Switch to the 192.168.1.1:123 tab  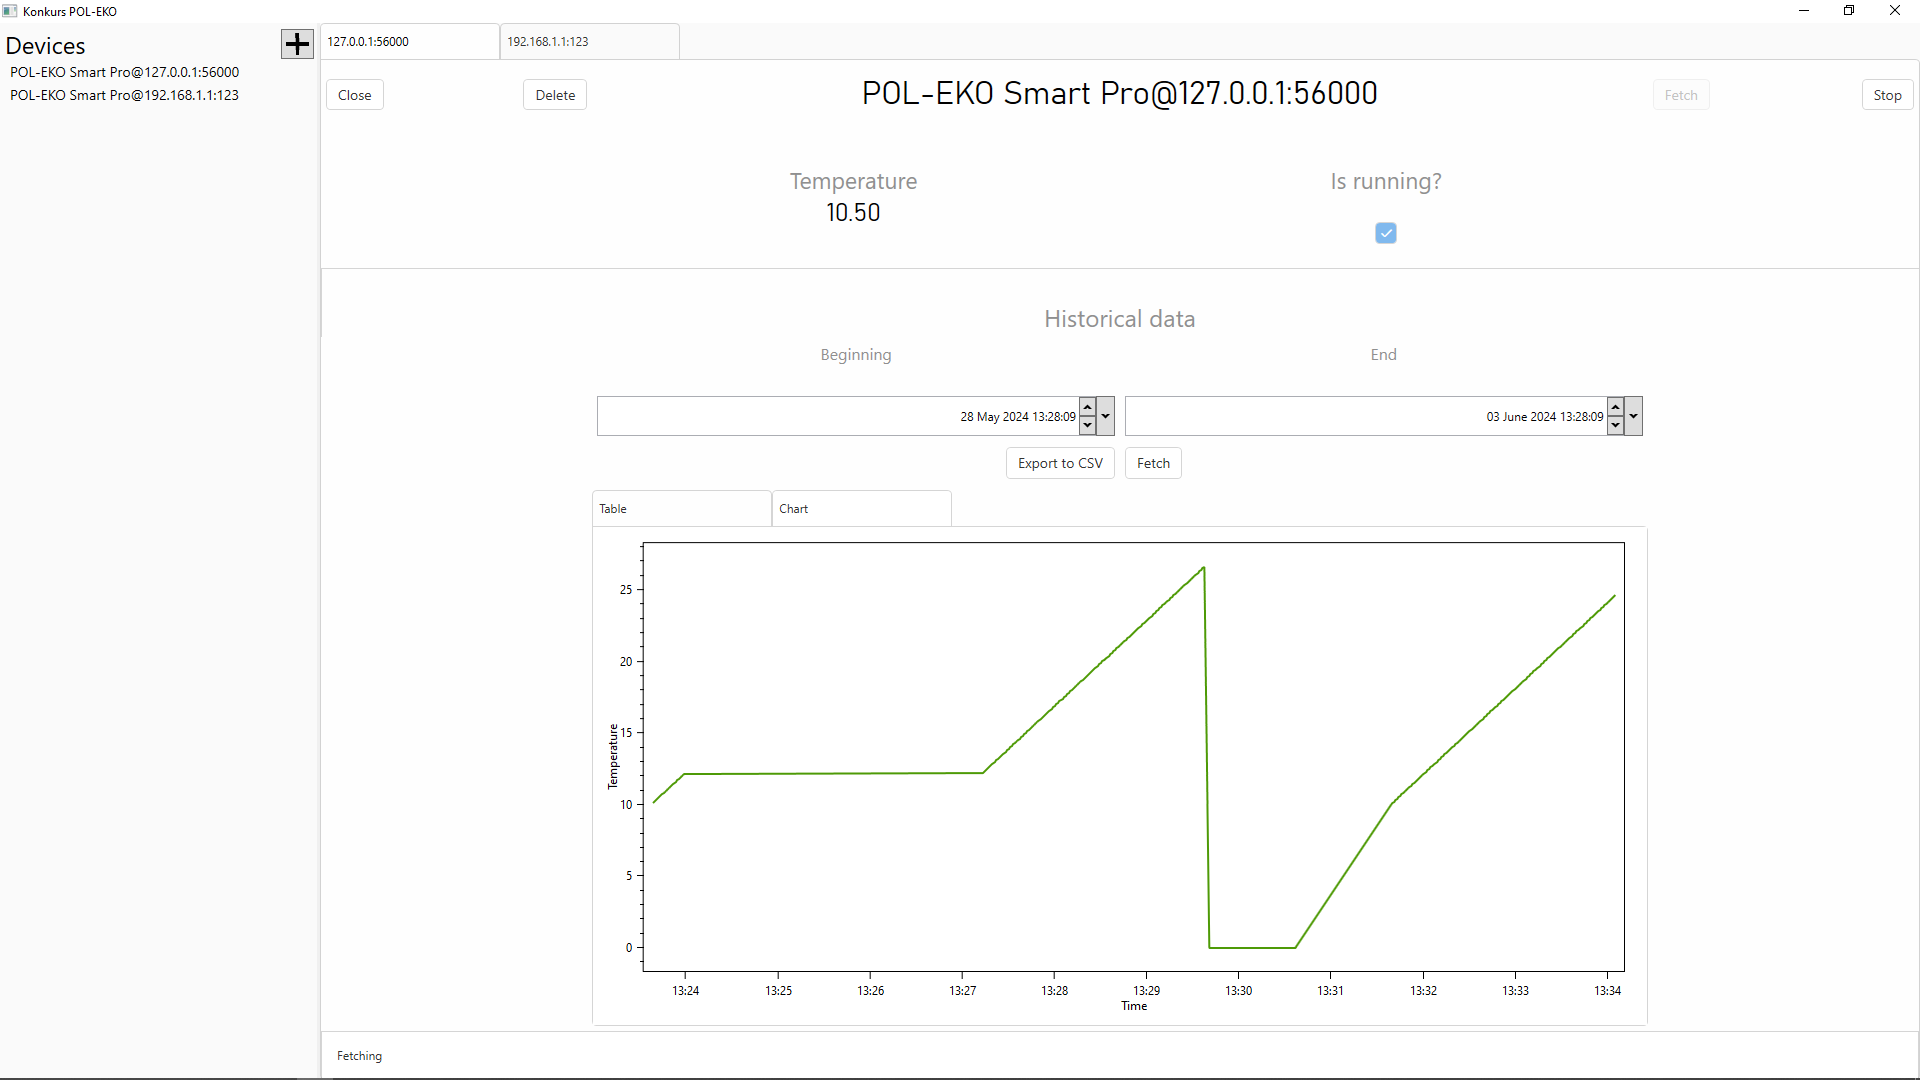click(x=588, y=42)
